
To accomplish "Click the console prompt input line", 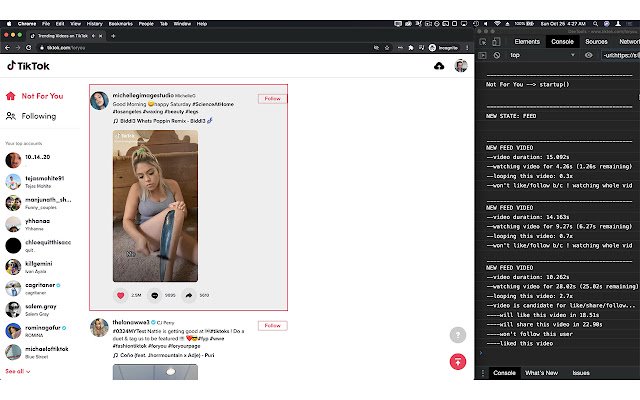I will 559,353.
